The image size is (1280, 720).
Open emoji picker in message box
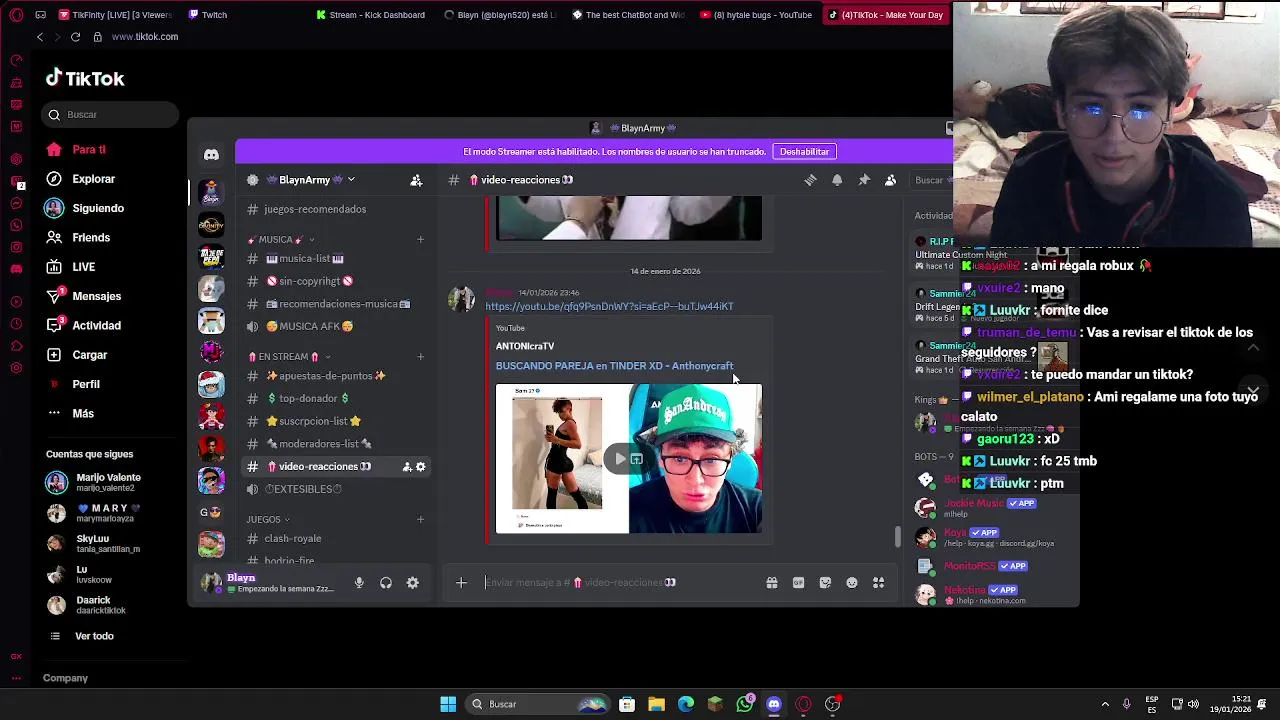click(x=852, y=582)
